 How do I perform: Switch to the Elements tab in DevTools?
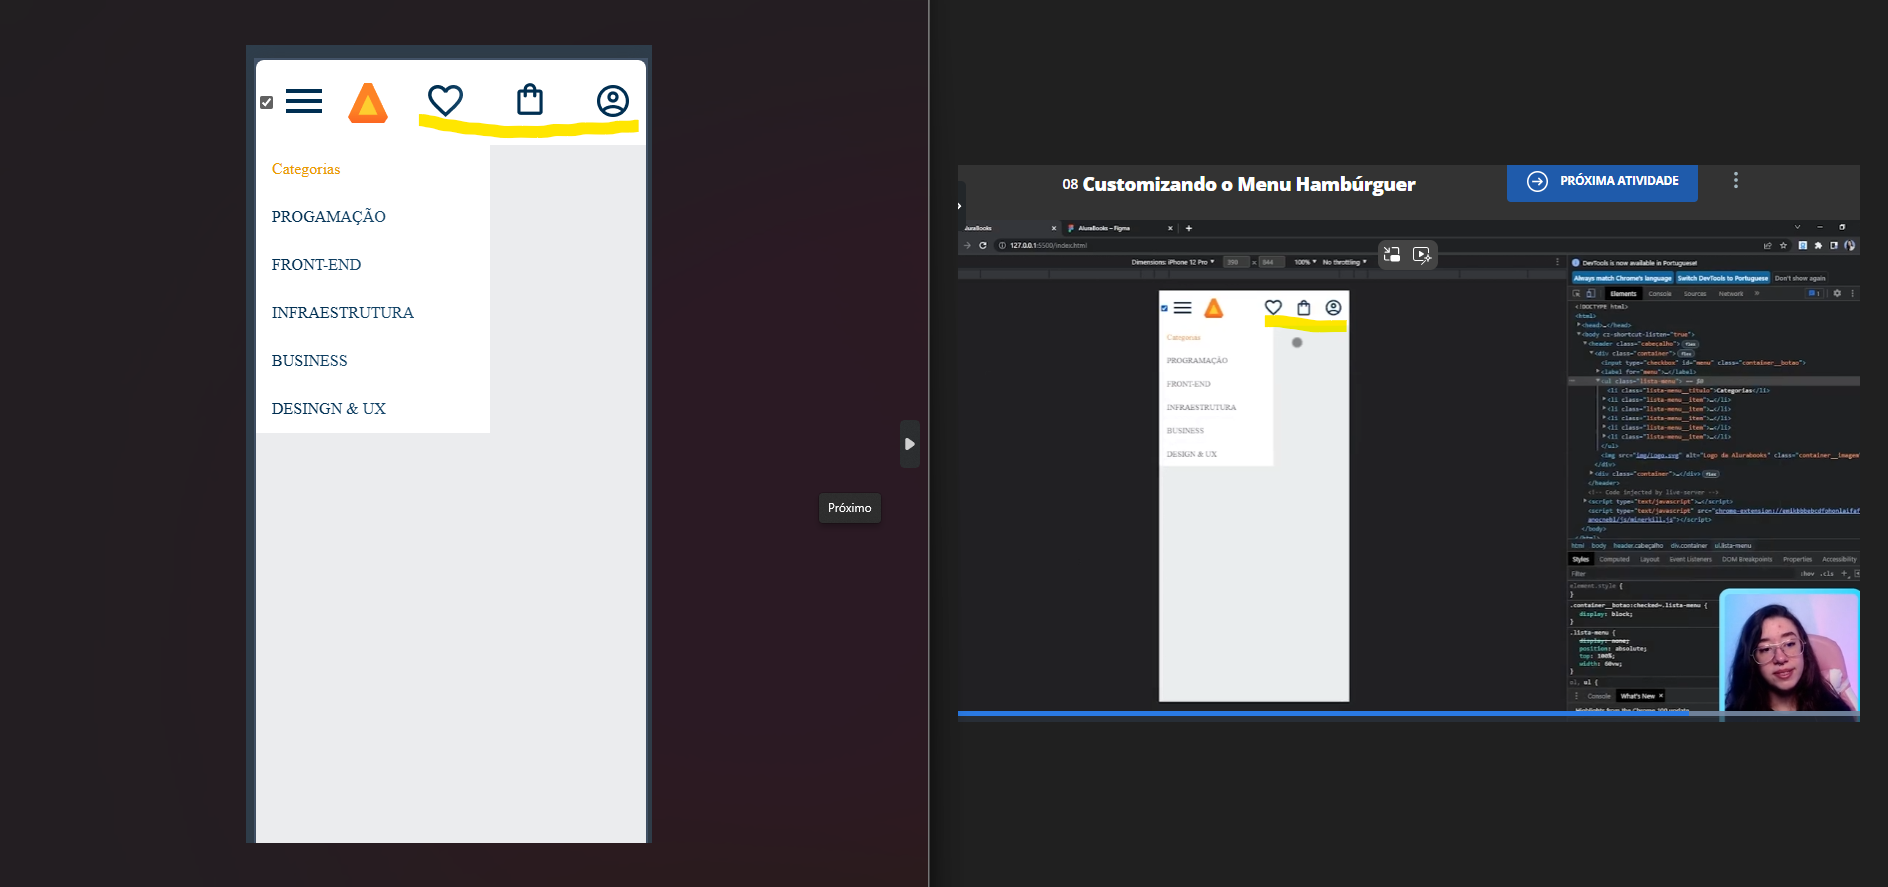click(x=1623, y=294)
